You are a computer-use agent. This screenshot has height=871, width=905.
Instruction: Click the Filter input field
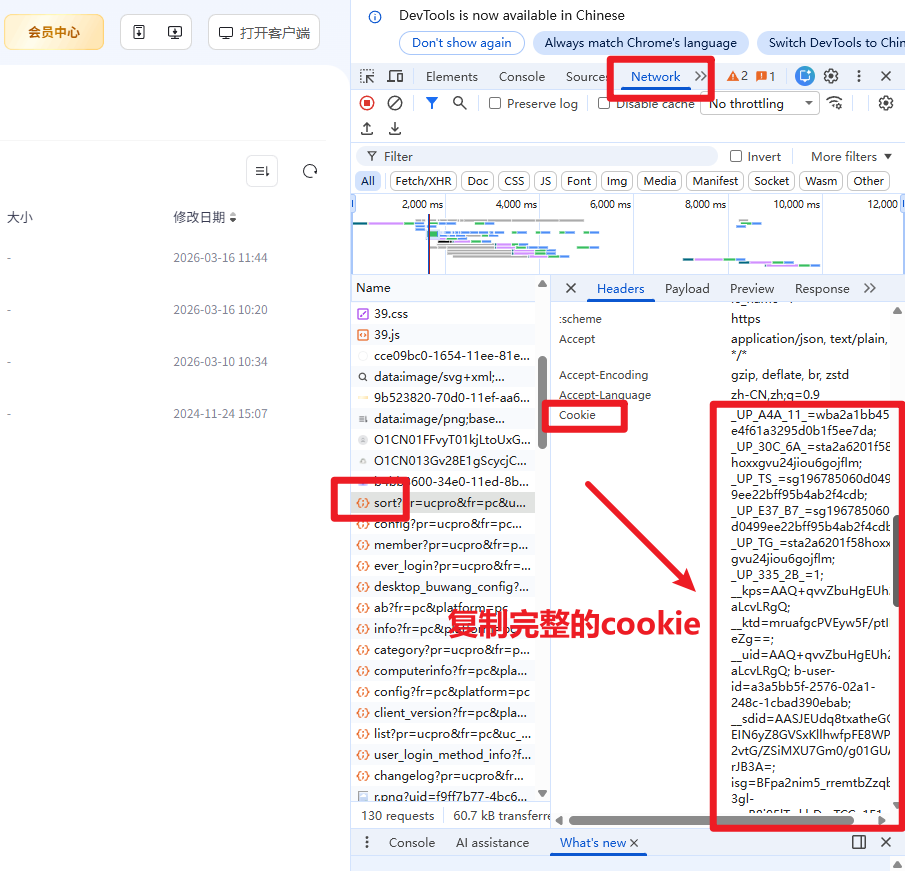pos(536,156)
